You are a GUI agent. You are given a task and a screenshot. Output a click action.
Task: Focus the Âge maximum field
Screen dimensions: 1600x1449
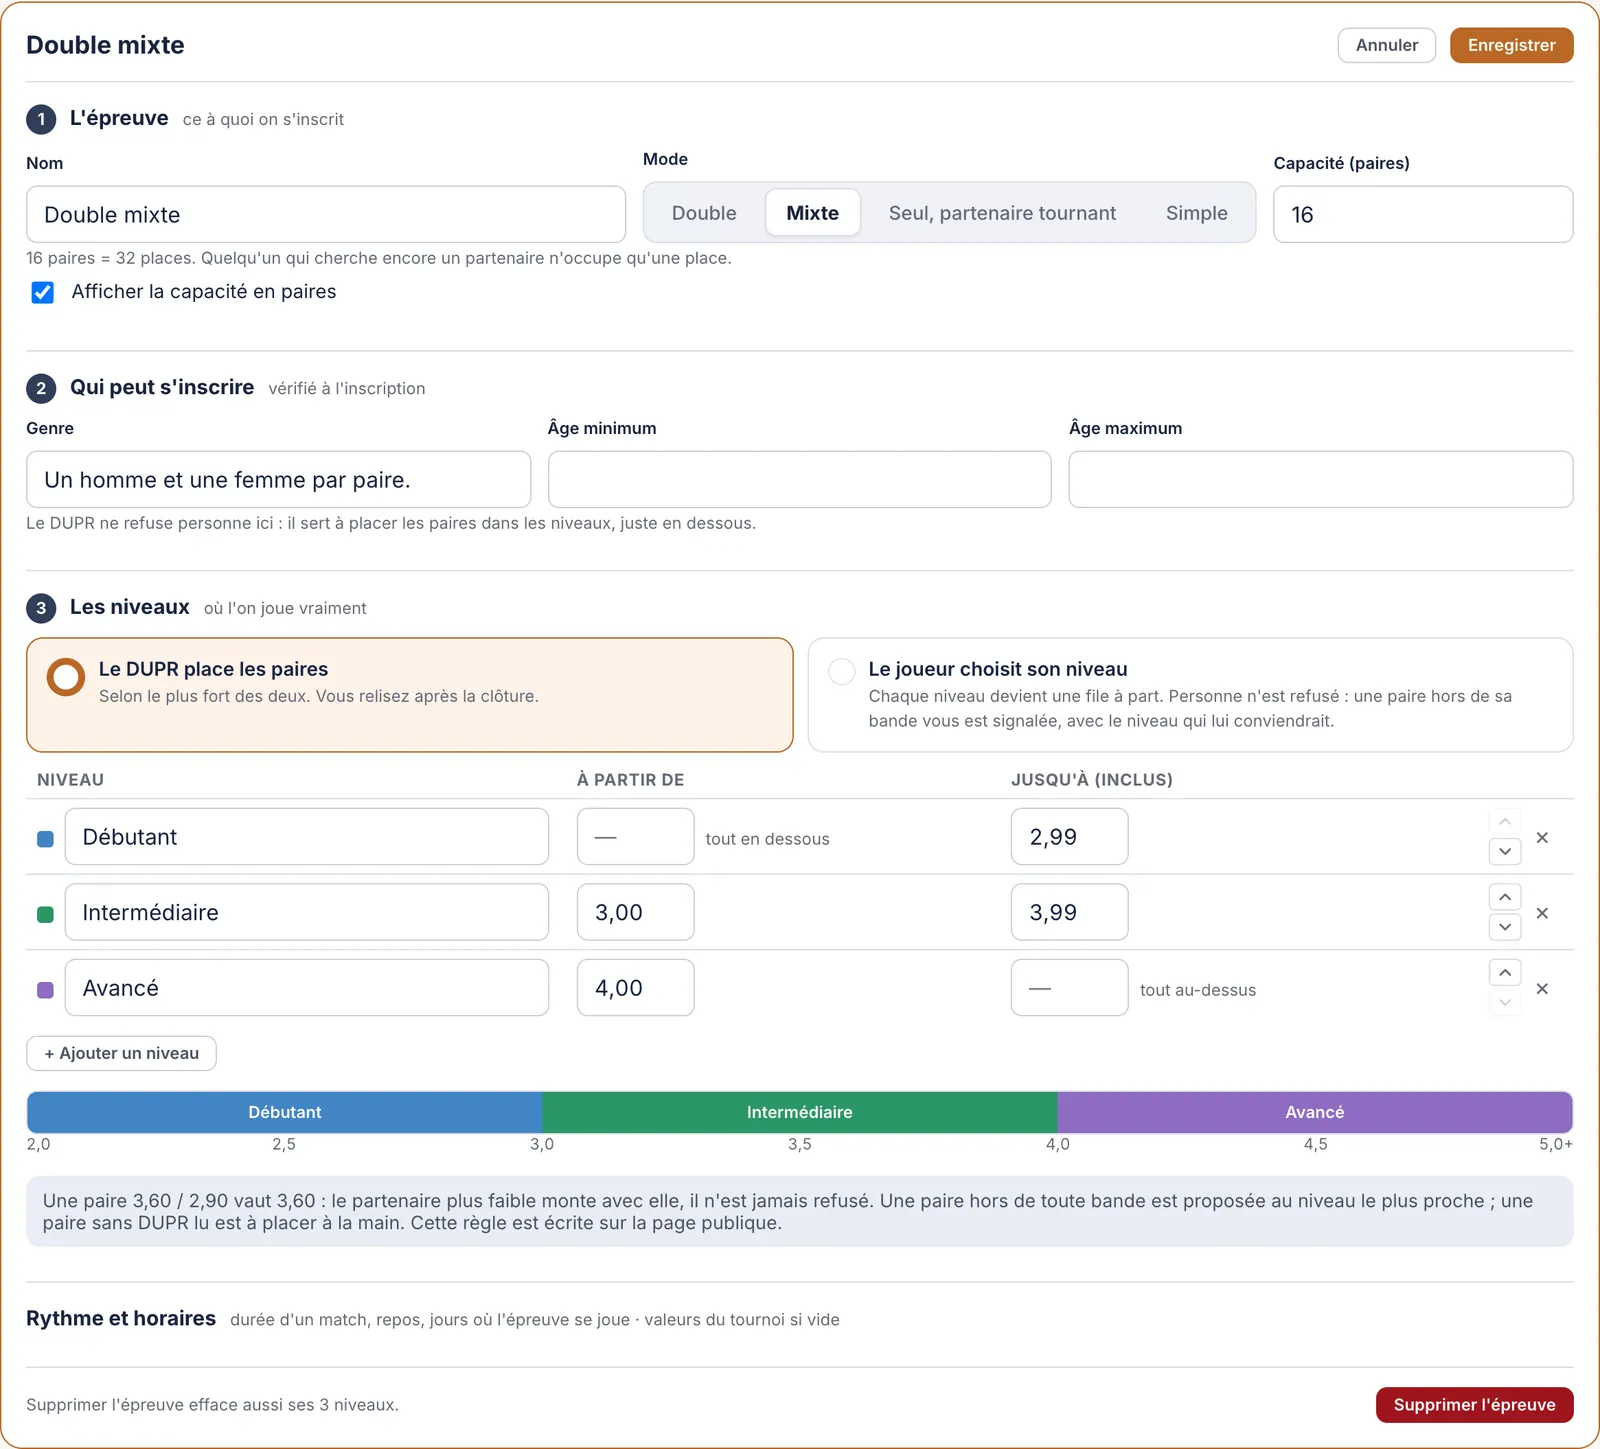pos(1320,480)
